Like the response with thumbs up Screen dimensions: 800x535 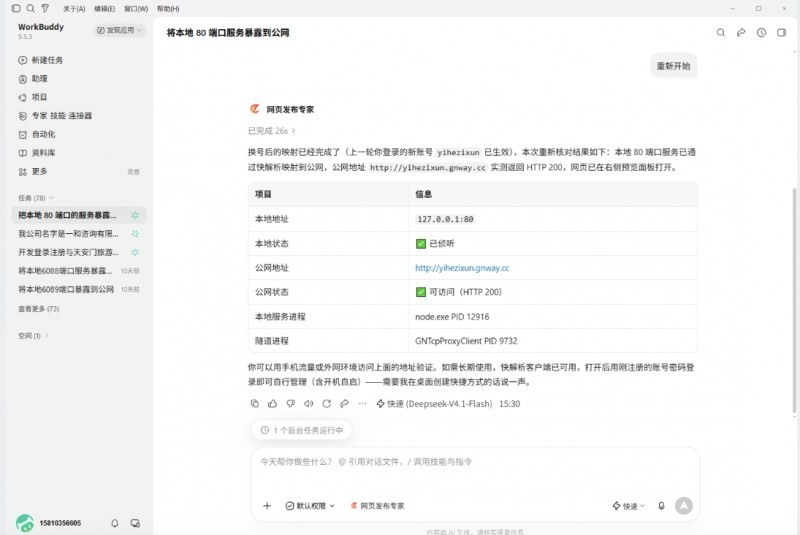coord(272,403)
